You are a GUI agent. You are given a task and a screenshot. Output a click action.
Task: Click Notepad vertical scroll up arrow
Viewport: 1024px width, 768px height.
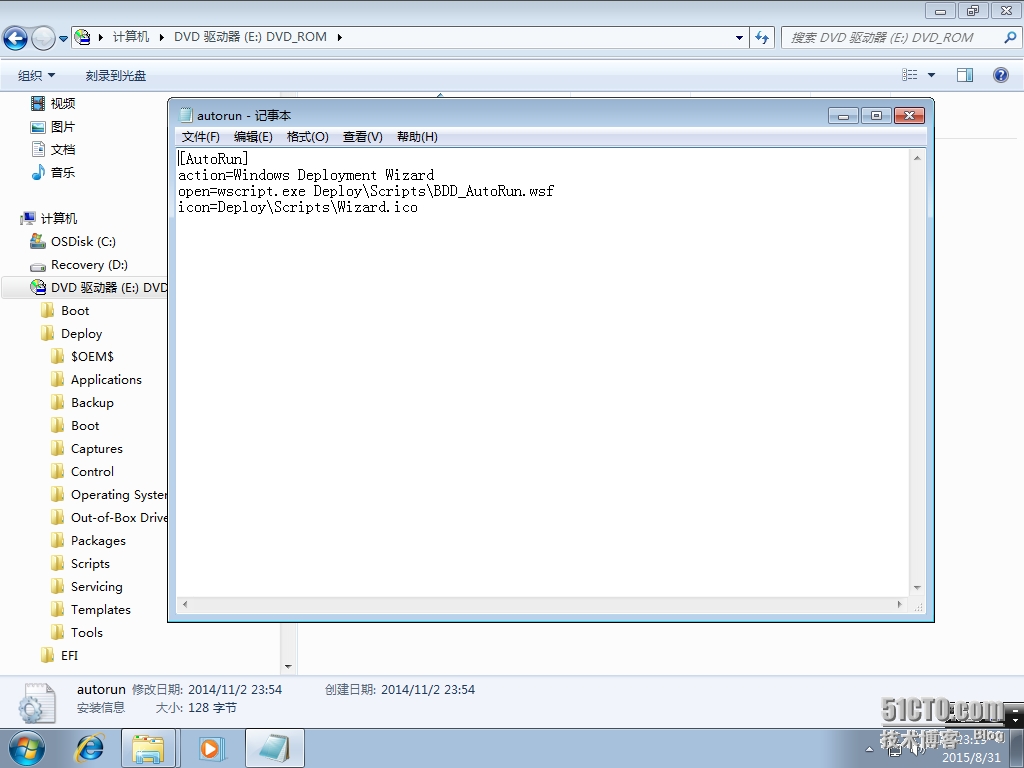917,158
